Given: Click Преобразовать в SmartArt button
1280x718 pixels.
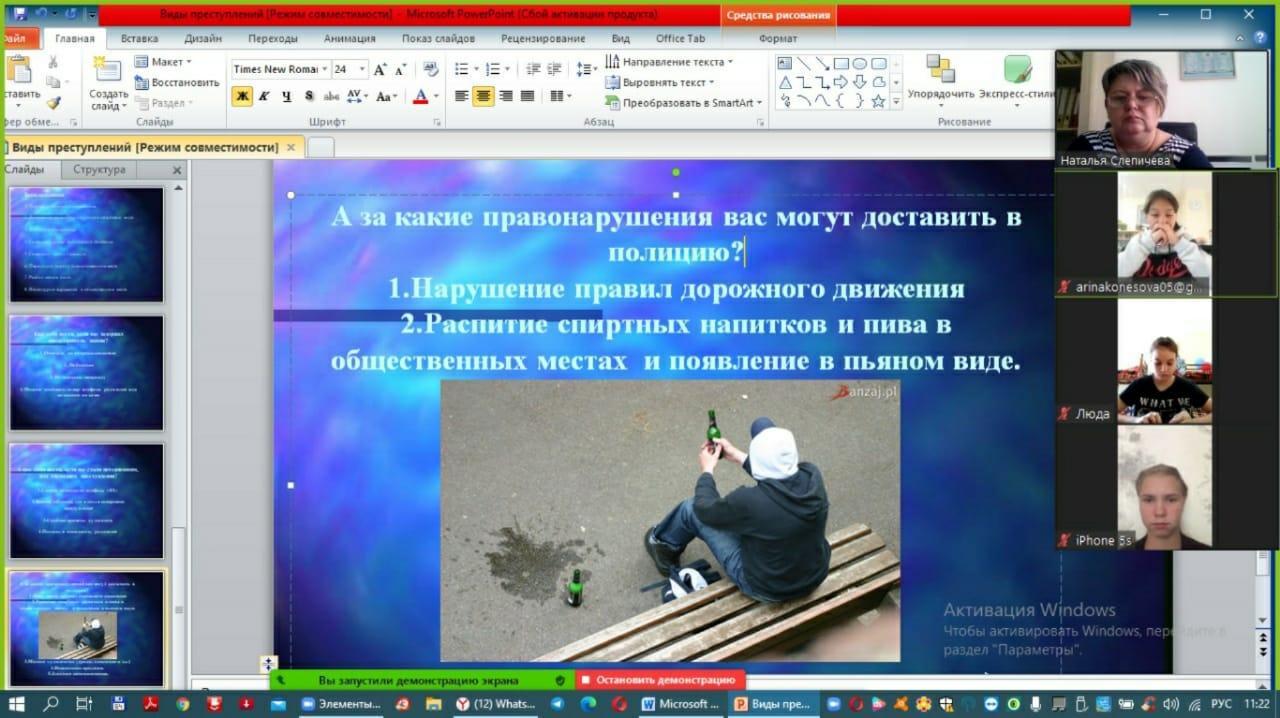Looking at the screenshot, I should [x=683, y=103].
